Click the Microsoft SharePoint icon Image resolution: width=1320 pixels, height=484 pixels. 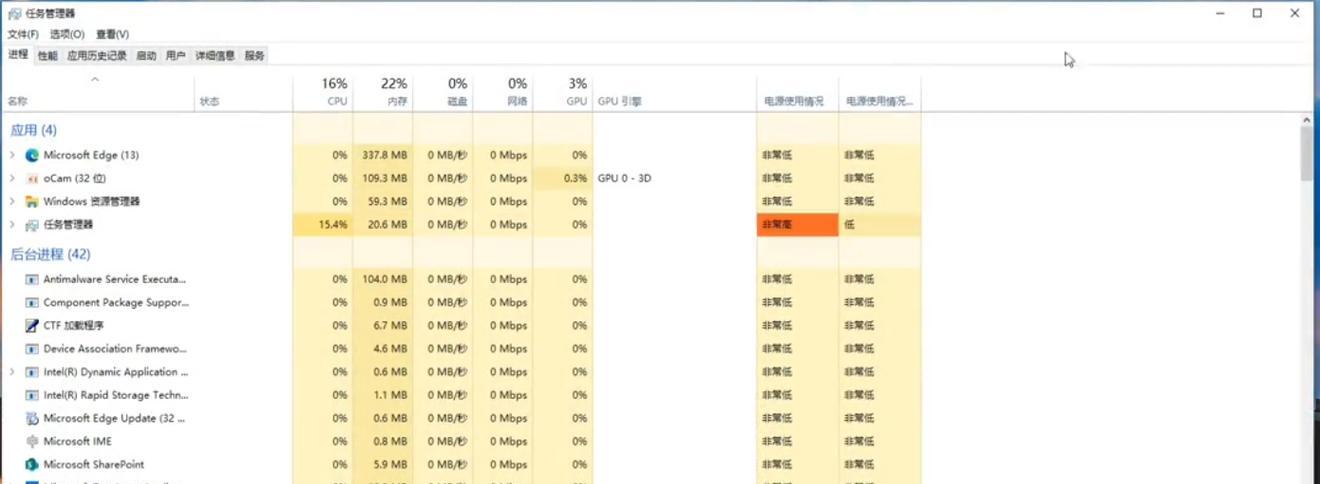(32, 464)
